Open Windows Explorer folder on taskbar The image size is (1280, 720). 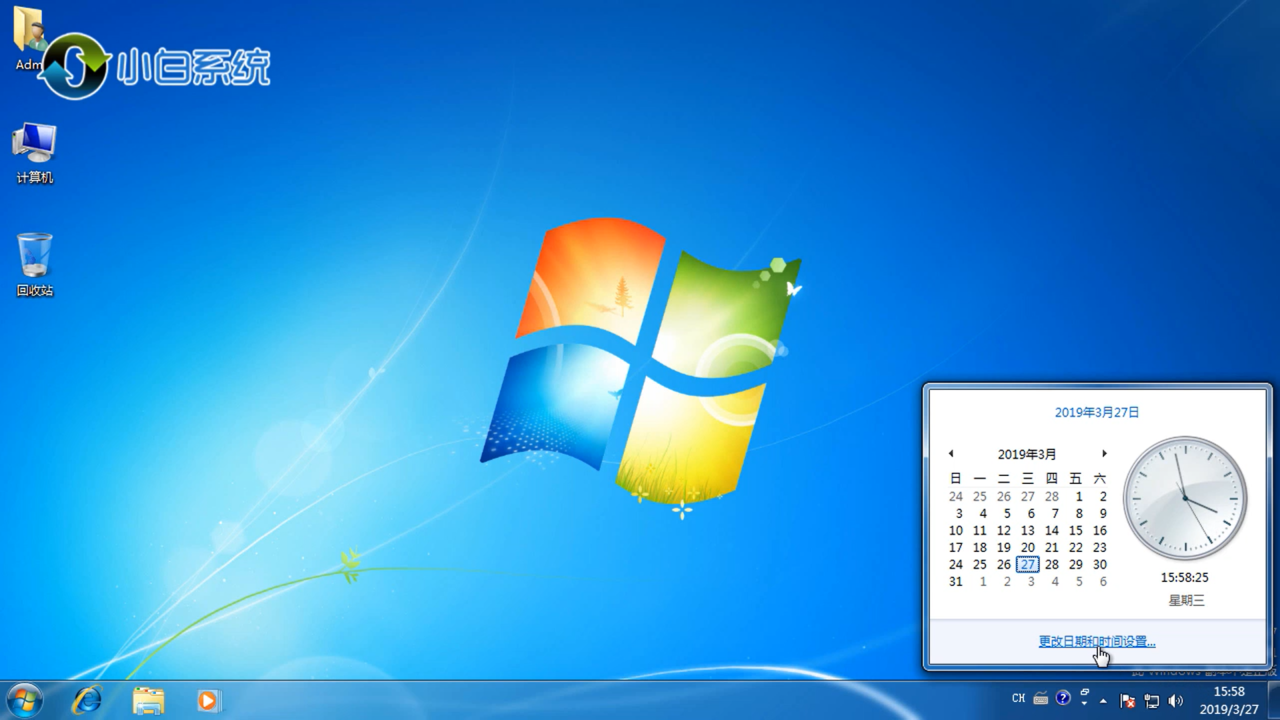(148, 700)
